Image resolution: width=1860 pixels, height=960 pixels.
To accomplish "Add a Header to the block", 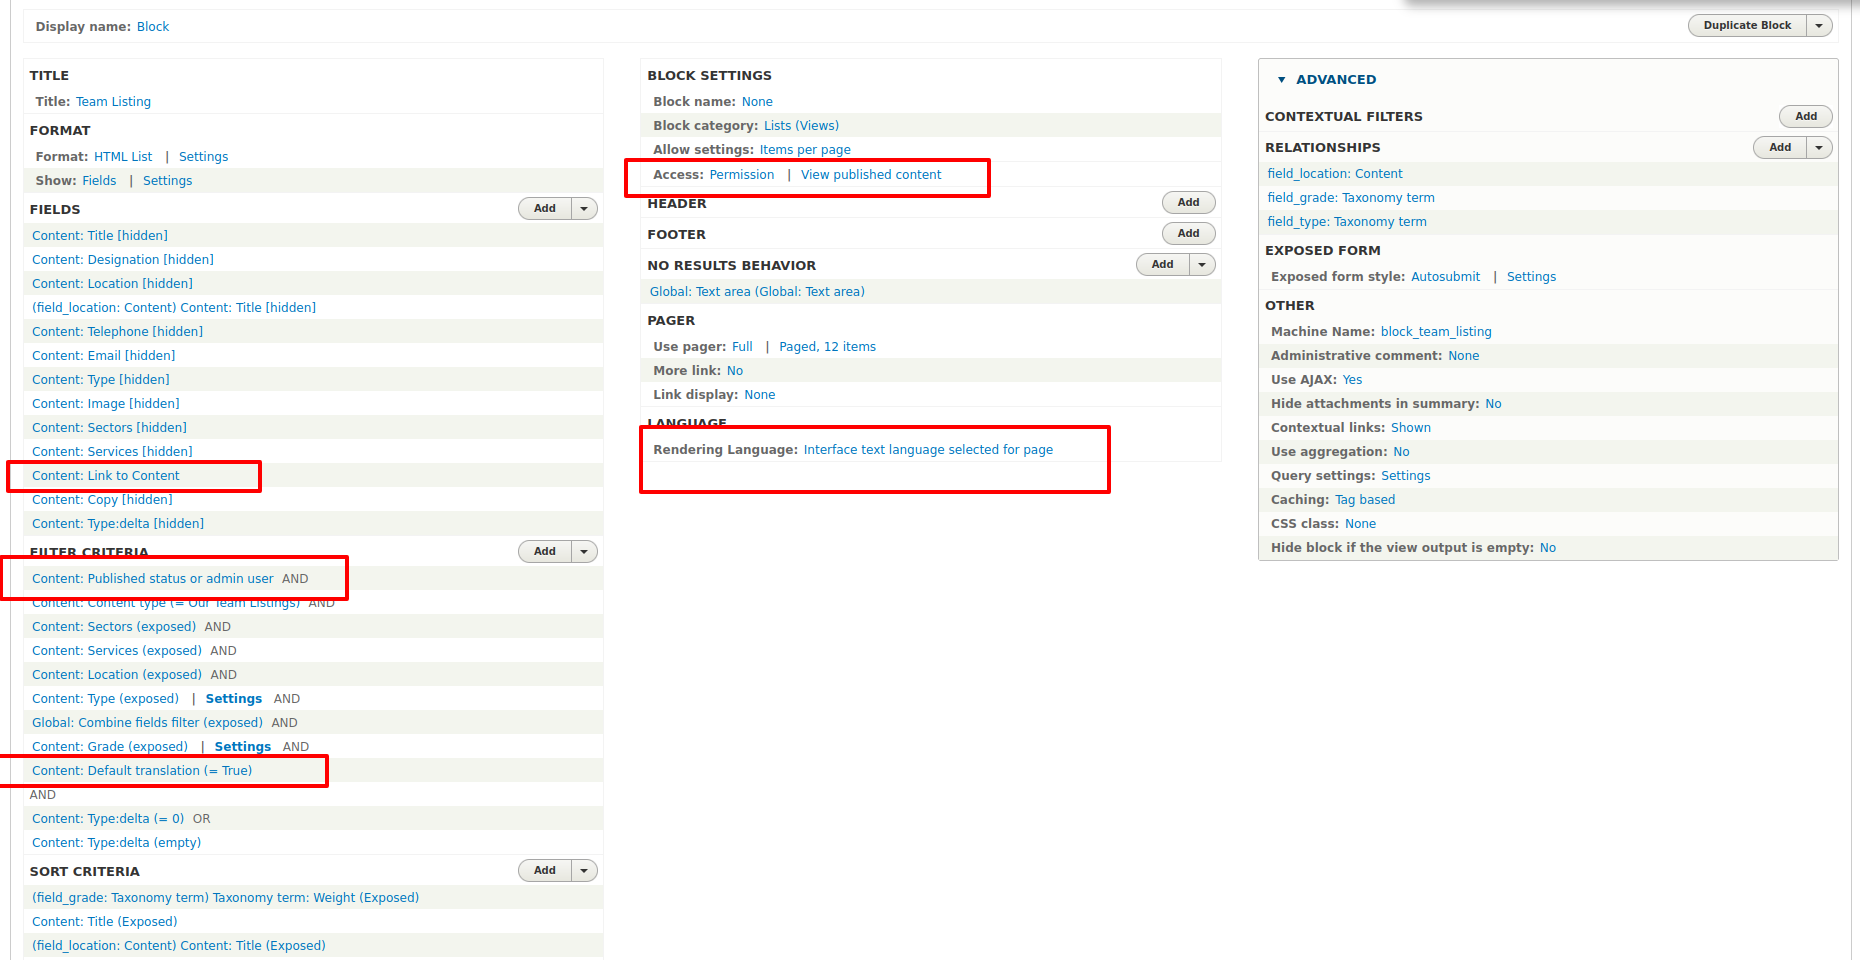I will pos(1188,202).
